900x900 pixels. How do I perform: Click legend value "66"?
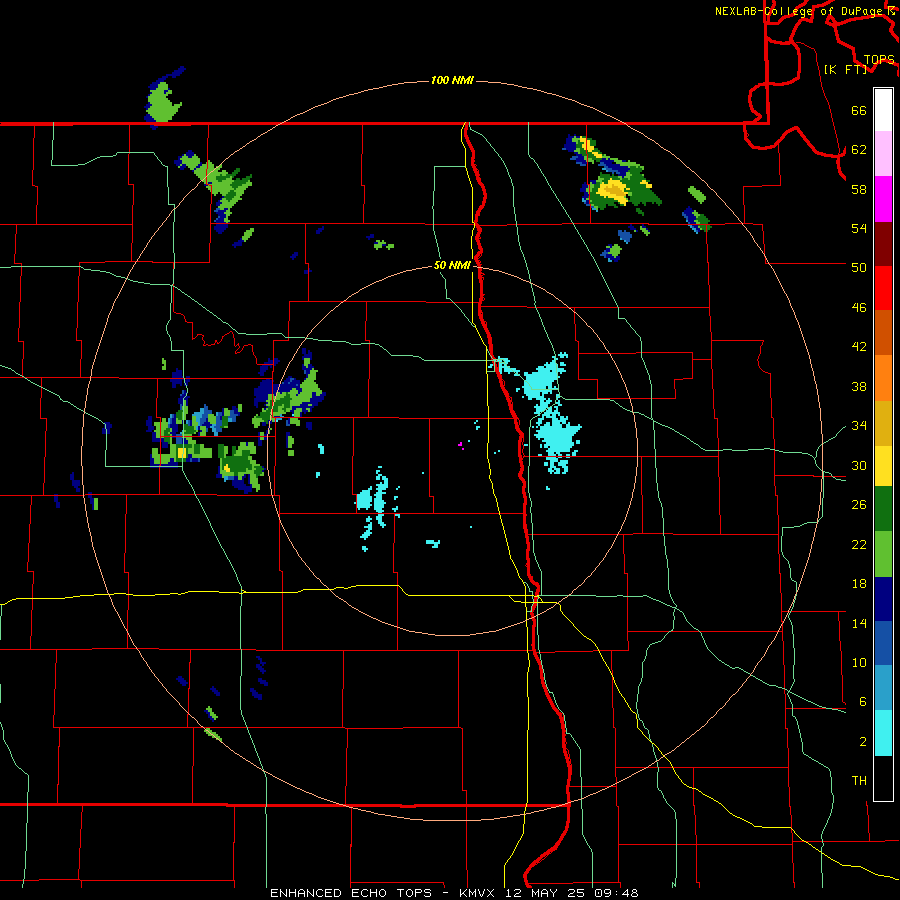859,110
